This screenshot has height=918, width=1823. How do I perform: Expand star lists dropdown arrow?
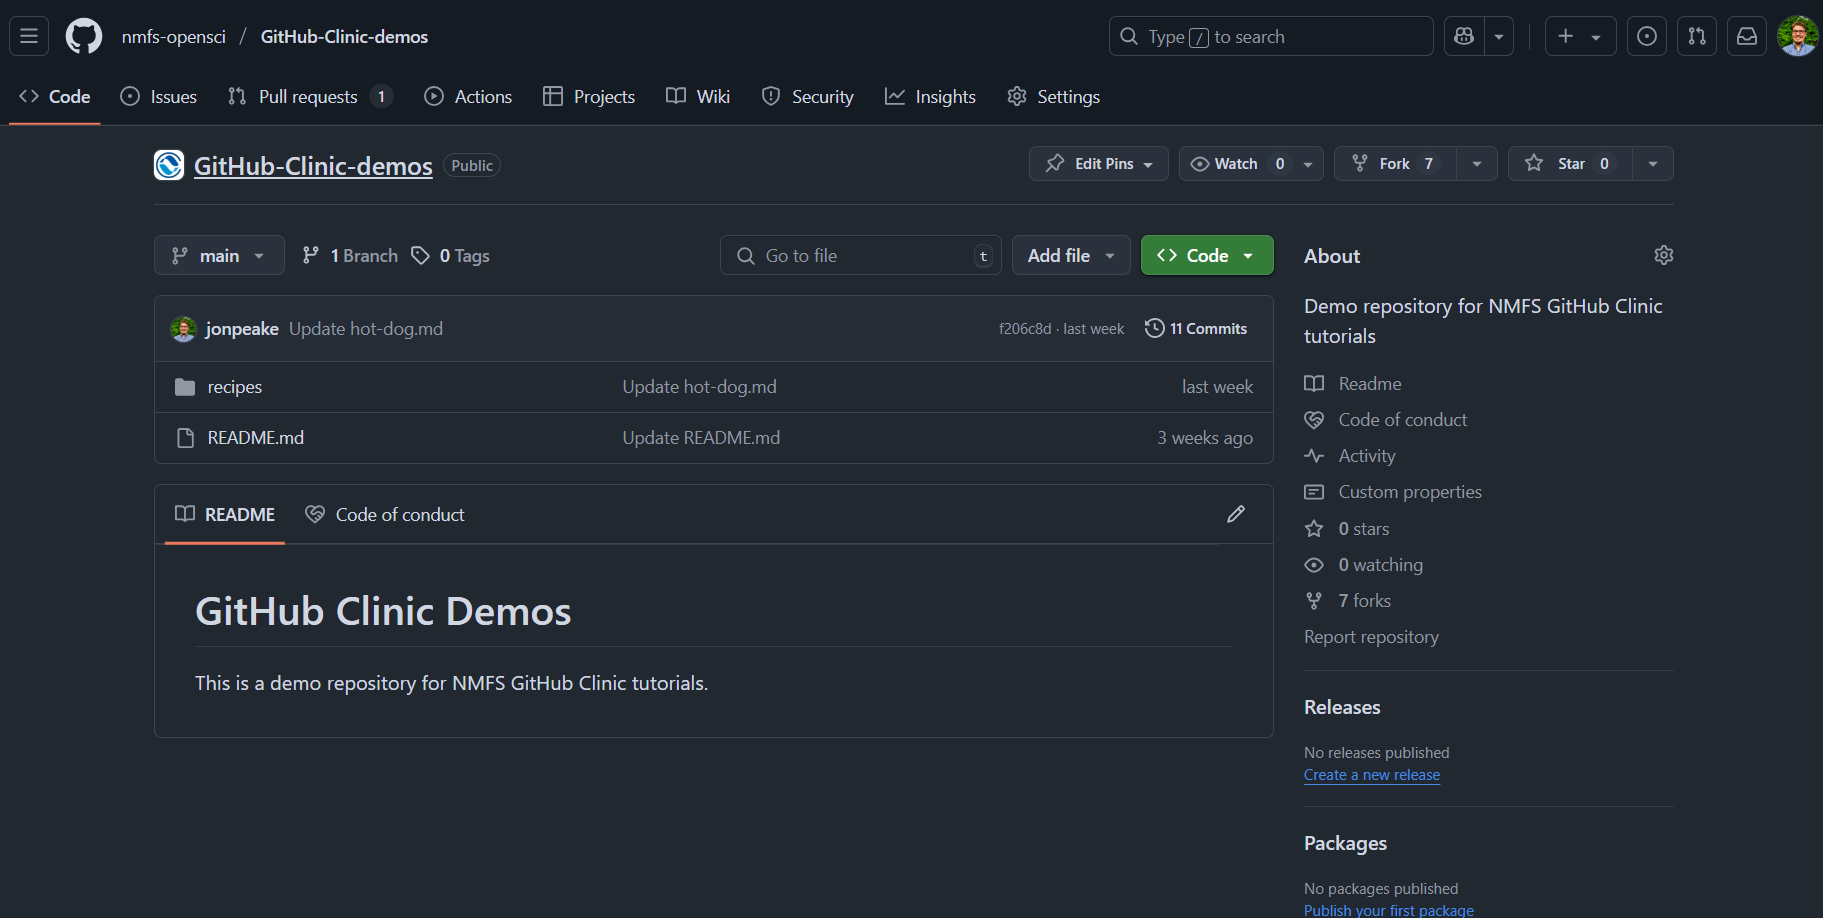(x=1653, y=164)
